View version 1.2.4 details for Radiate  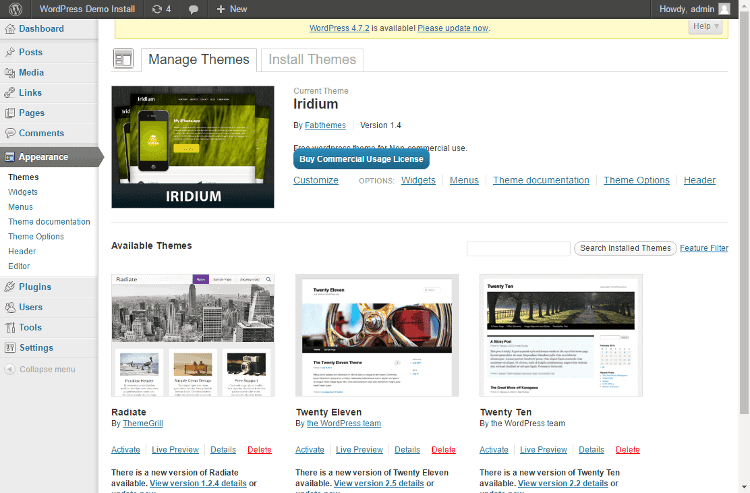tap(198, 483)
